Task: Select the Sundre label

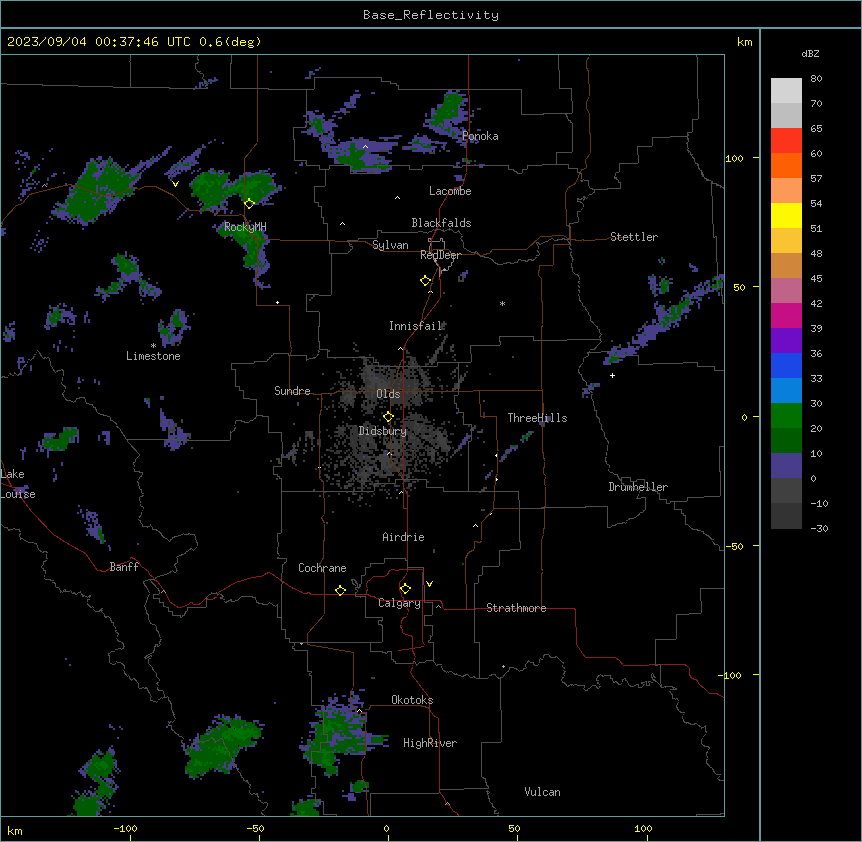Action: (292, 391)
